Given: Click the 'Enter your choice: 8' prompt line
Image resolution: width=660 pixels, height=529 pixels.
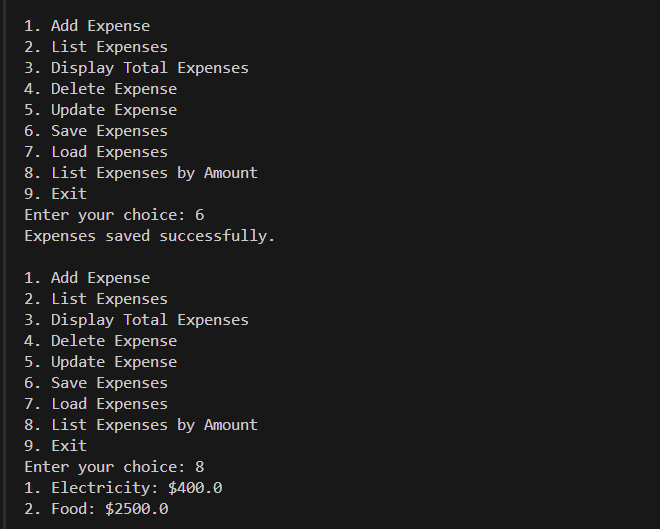Looking at the screenshot, I should coord(114,467).
